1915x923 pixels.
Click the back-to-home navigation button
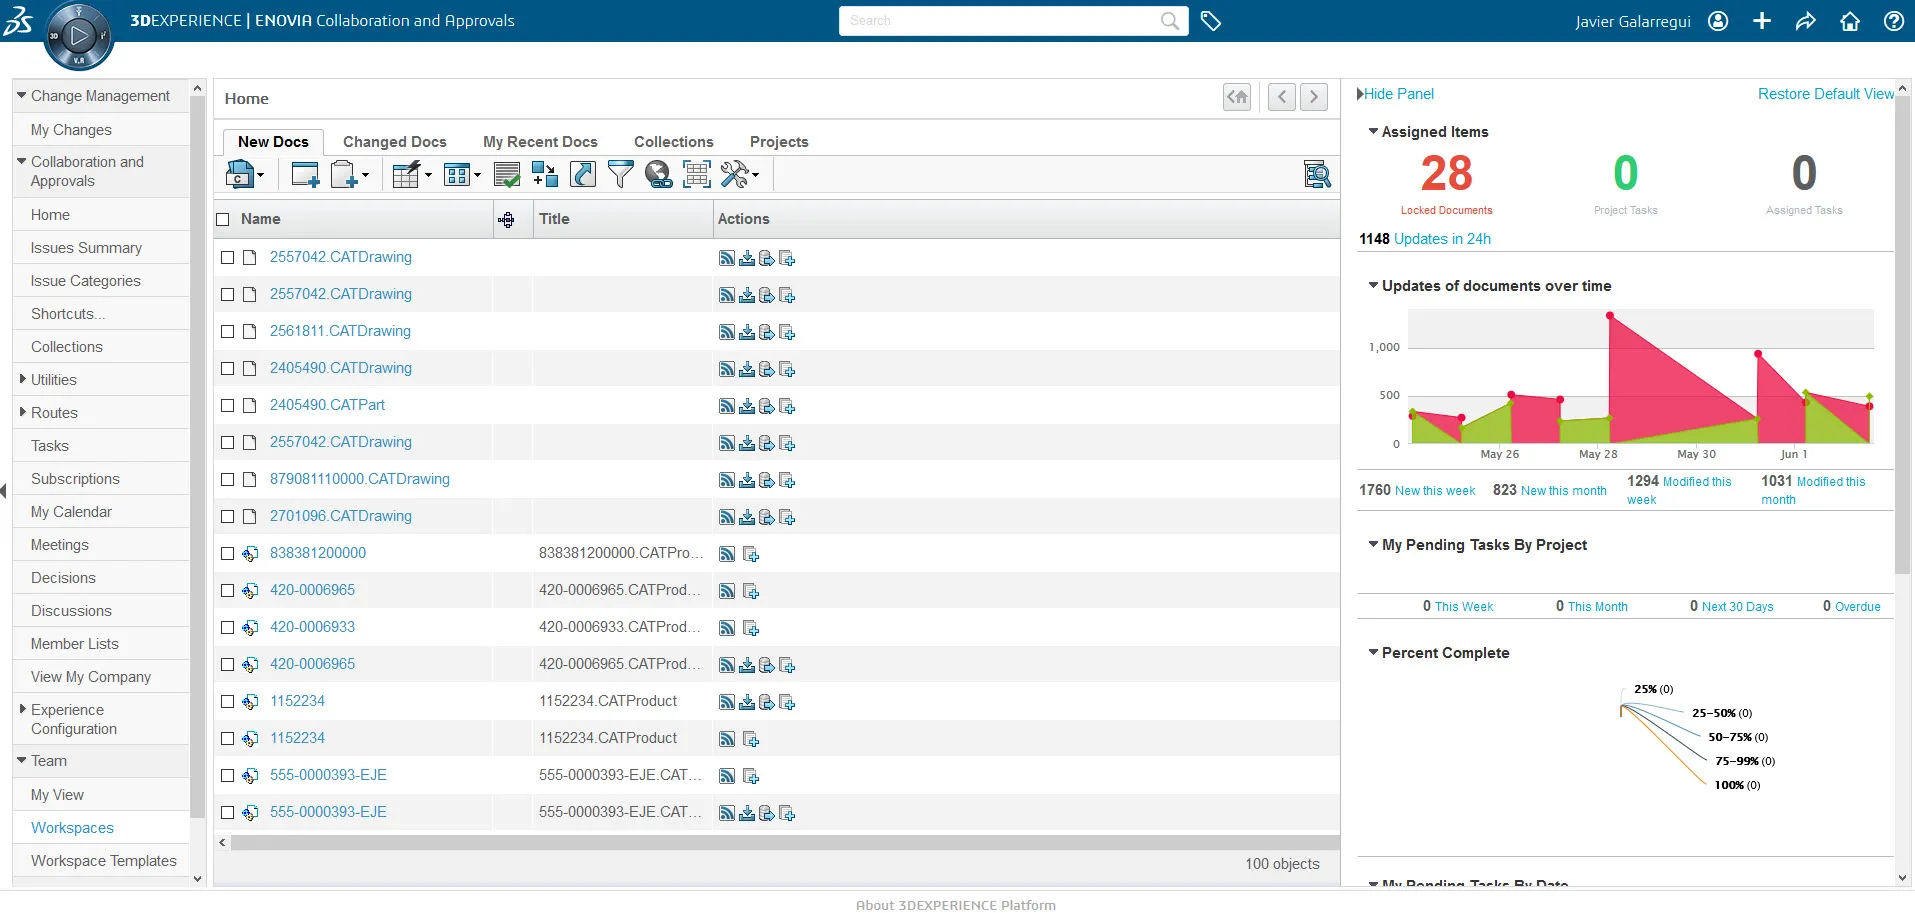1237,97
